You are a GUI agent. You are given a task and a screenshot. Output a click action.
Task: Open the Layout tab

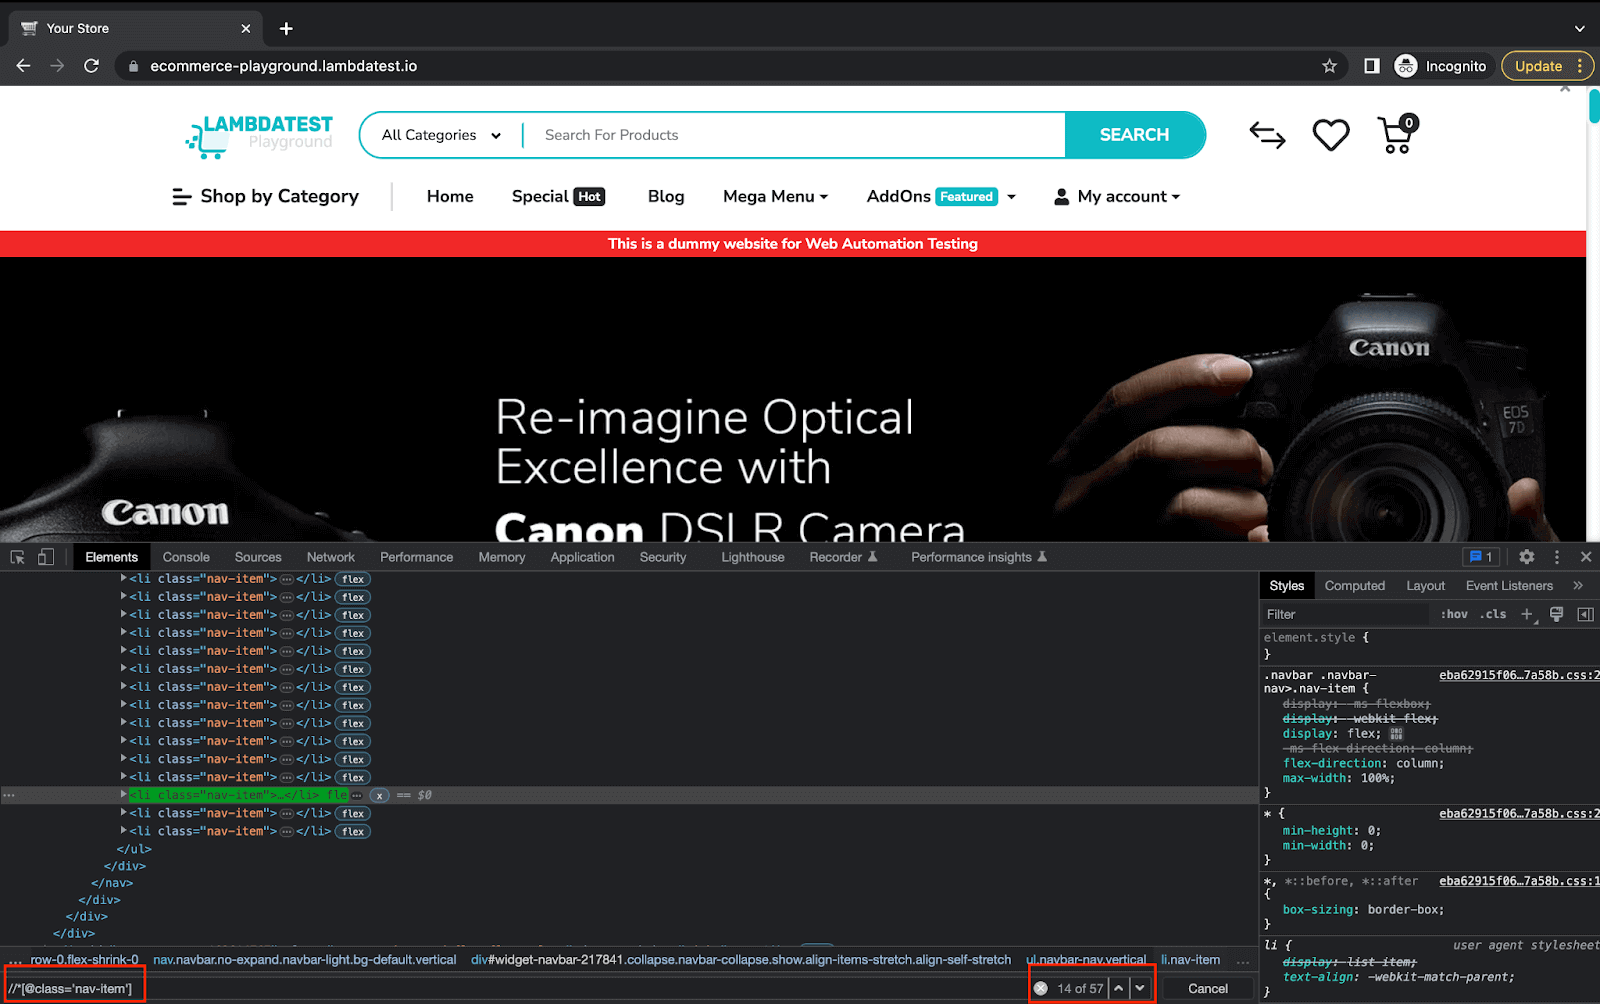point(1425,586)
